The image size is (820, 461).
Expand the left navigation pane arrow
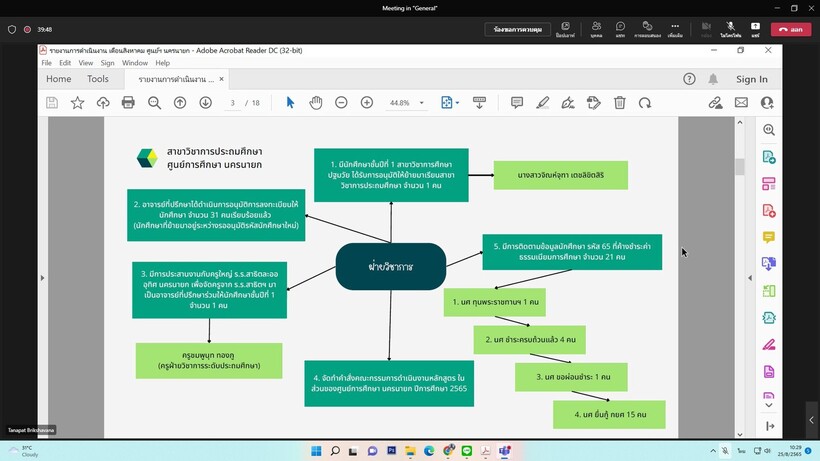click(x=42, y=277)
